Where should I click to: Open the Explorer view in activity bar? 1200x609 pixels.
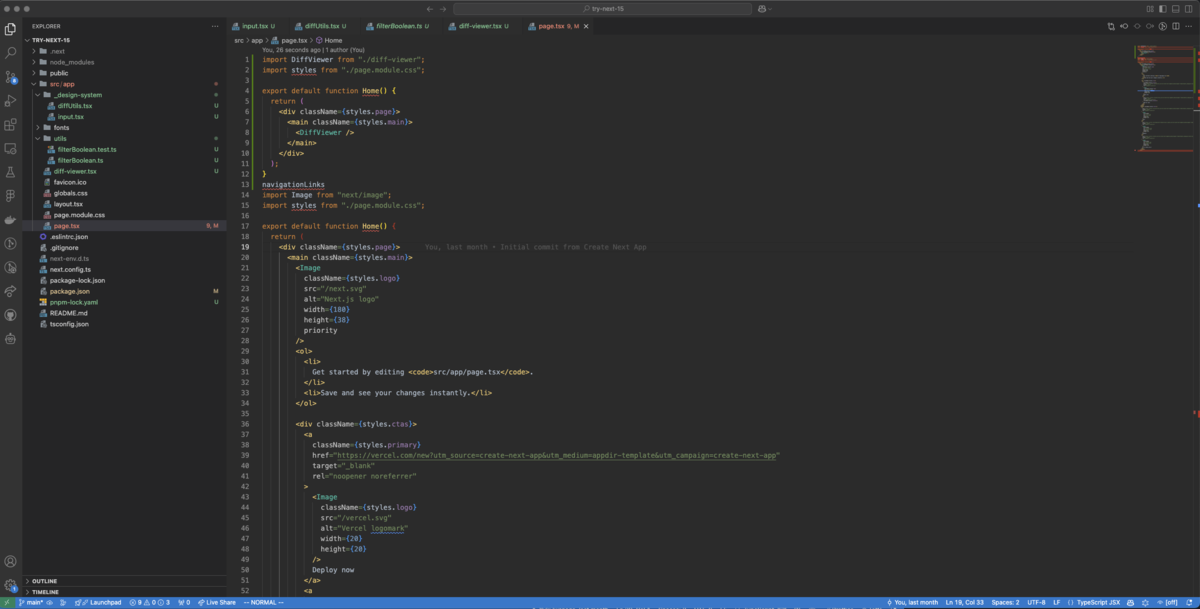point(11,29)
